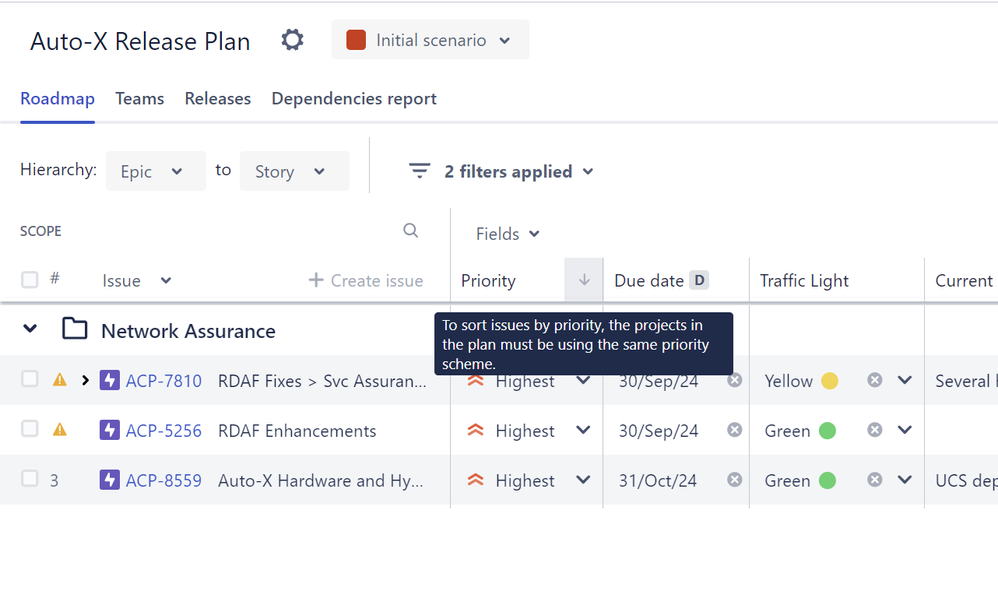Click Create issue button

[x=365, y=281]
